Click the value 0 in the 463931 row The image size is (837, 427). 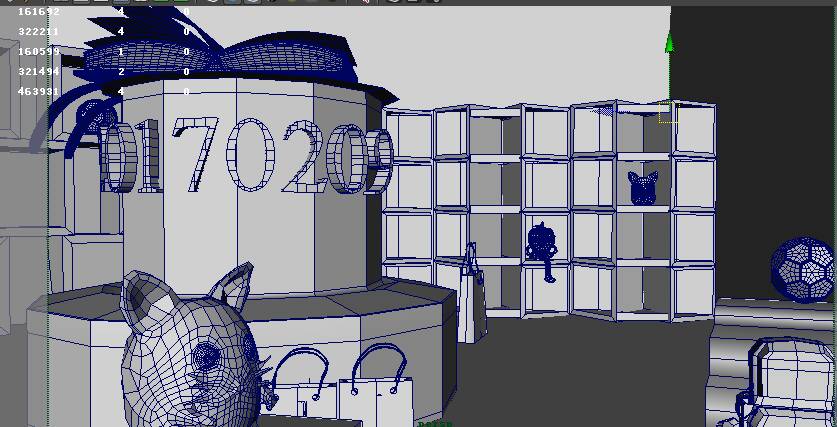pyautogui.click(x=186, y=92)
